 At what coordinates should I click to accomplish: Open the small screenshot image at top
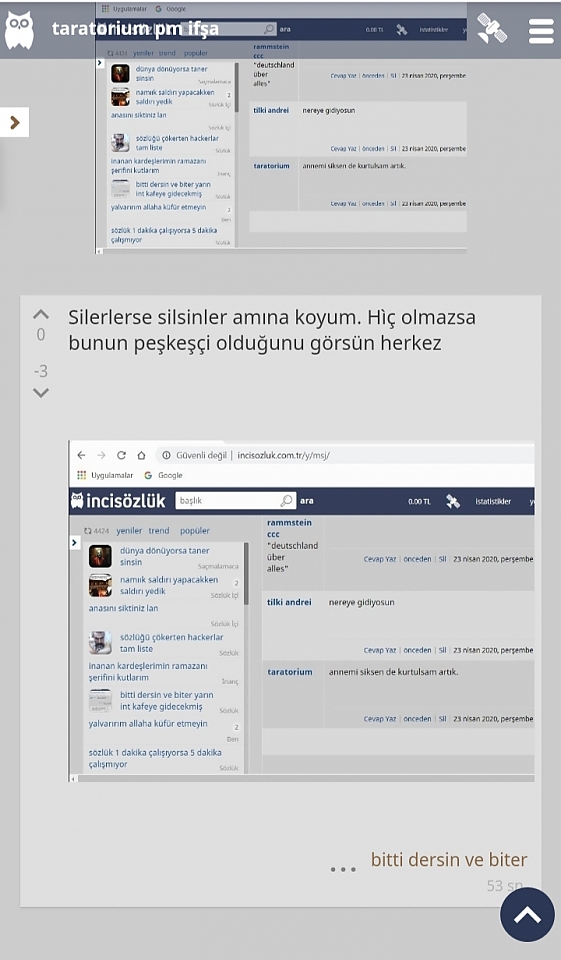281,129
